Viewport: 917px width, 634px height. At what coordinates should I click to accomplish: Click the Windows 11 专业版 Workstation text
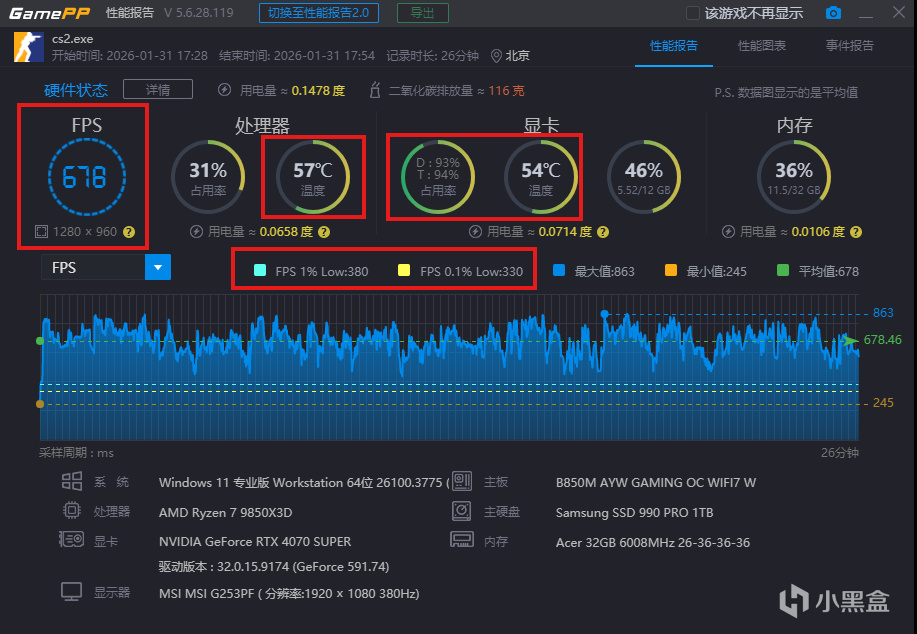304,483
